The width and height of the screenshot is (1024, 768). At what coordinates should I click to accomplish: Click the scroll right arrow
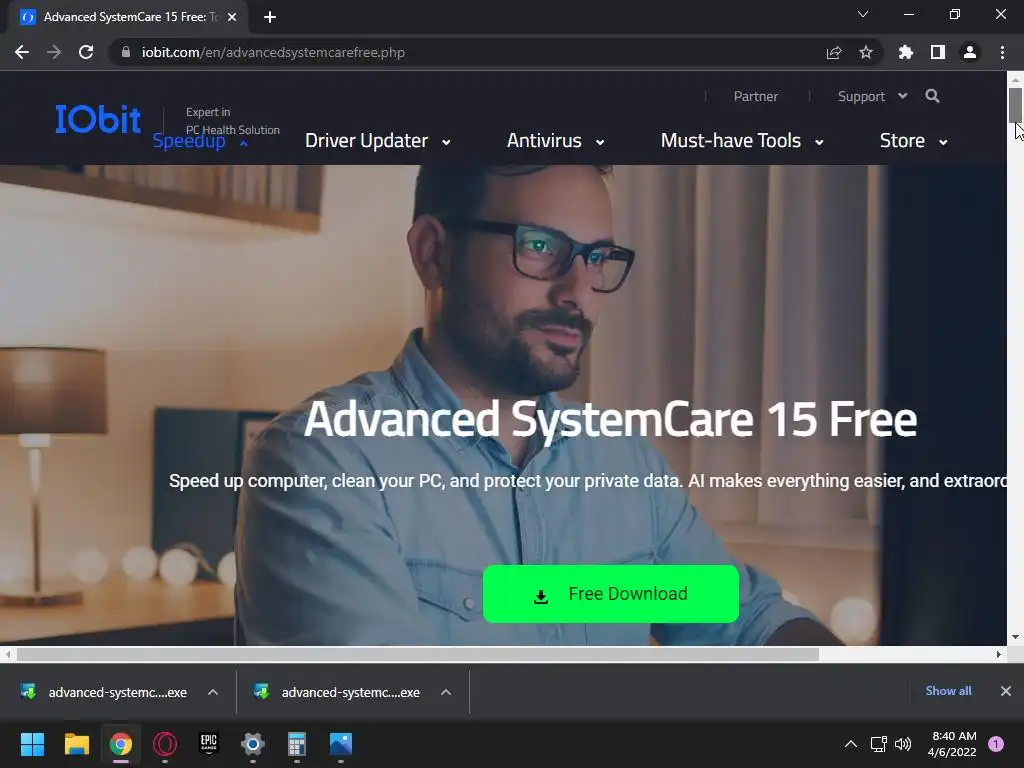[999, 654]
